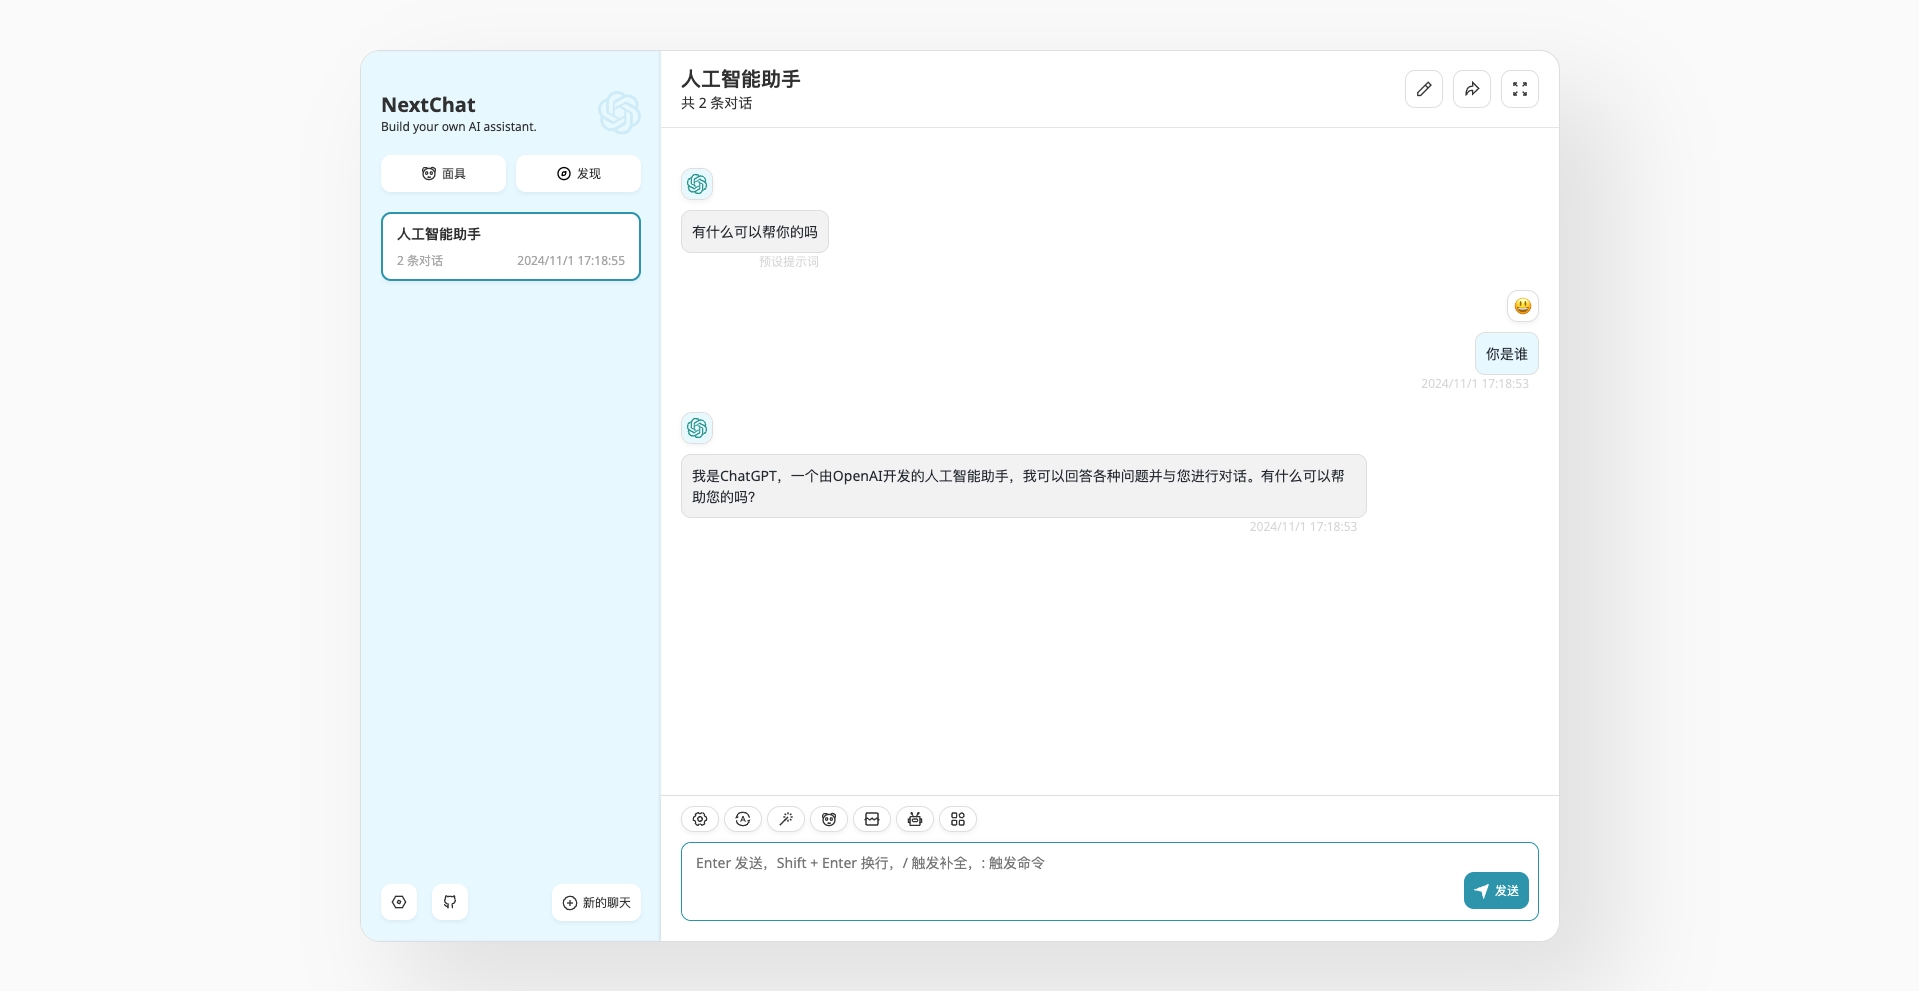Open plugins via four-squares grid icon
The width and height of the screenshot is (1919, 991).
[958, 819]
